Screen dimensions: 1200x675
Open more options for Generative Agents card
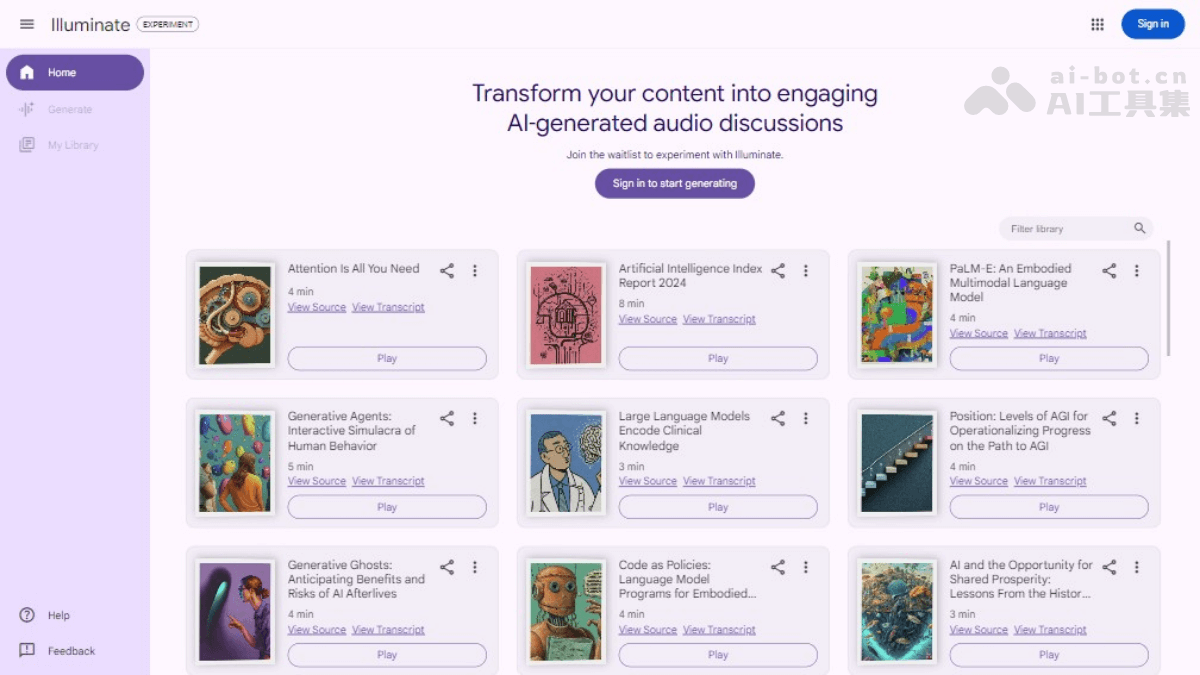tap(475, 418)
